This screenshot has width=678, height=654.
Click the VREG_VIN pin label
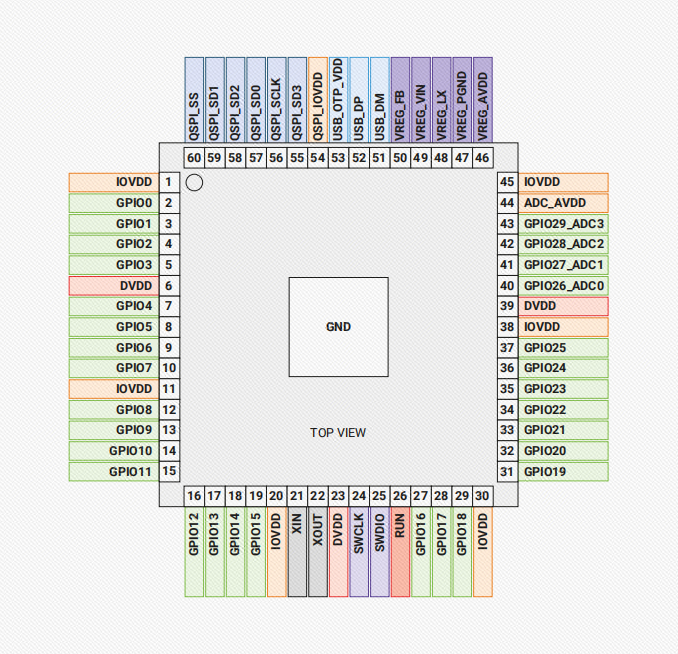[421, 100]
